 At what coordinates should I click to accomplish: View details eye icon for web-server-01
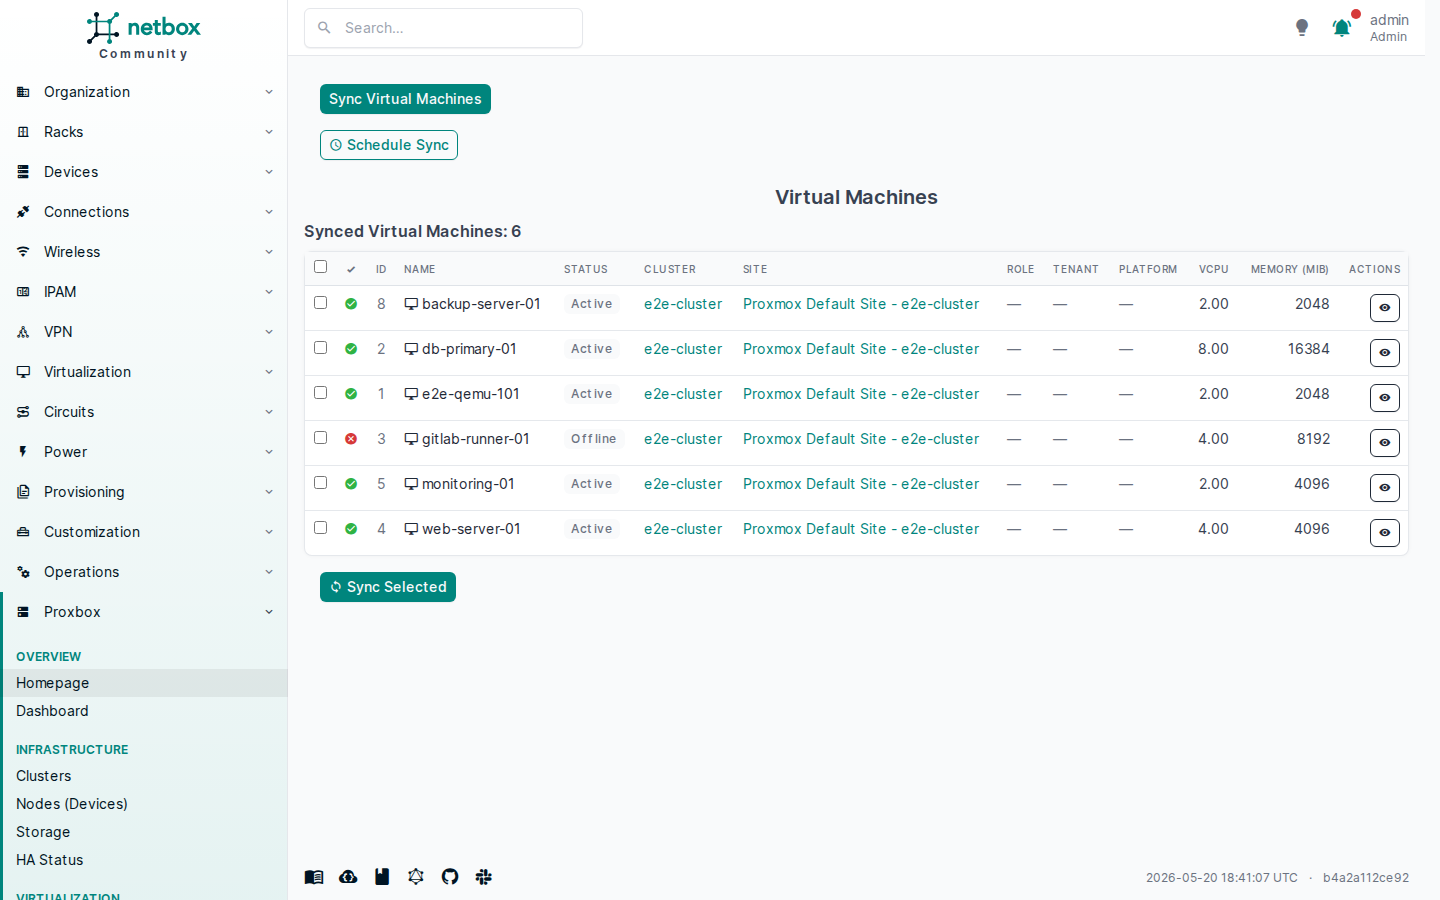pyautogui.click(x=1385, y=533)
